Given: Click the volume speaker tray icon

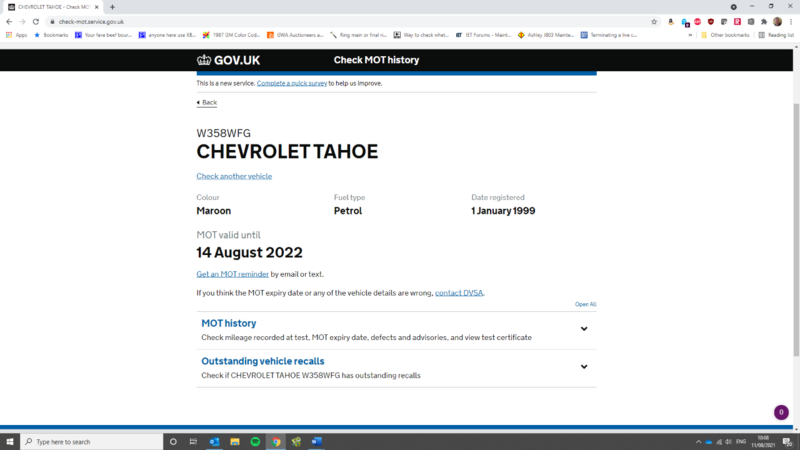Looking at the screenshot, I should coord(728,442).
